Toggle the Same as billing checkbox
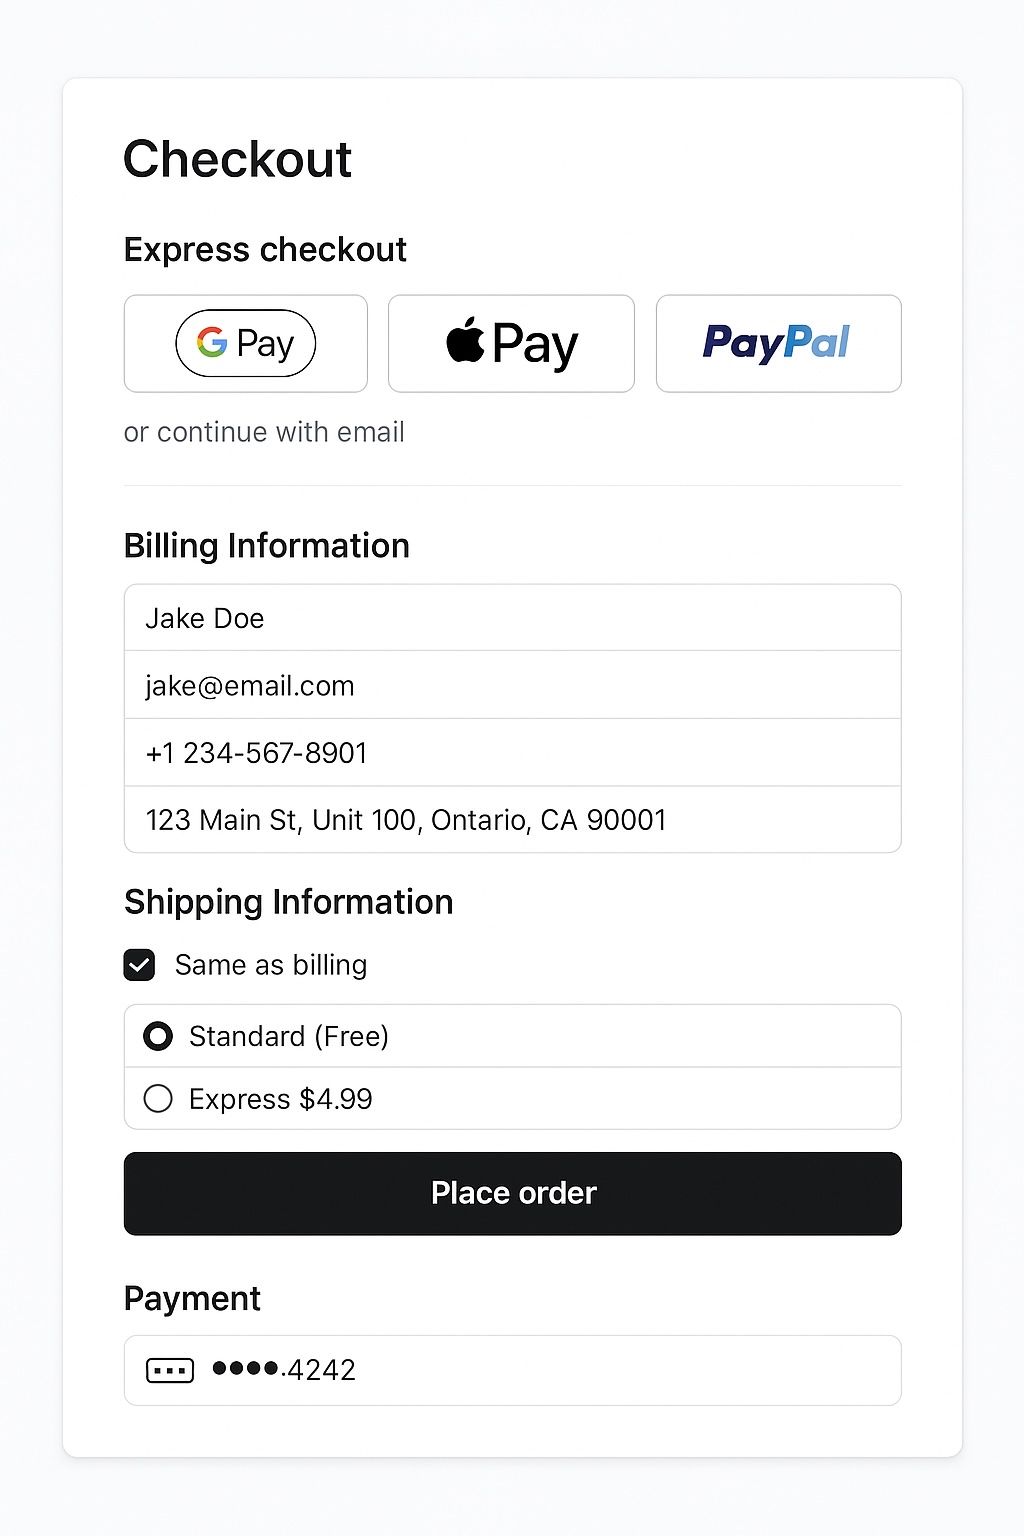Screen dimensions: 1024x1536 (139, 965)
